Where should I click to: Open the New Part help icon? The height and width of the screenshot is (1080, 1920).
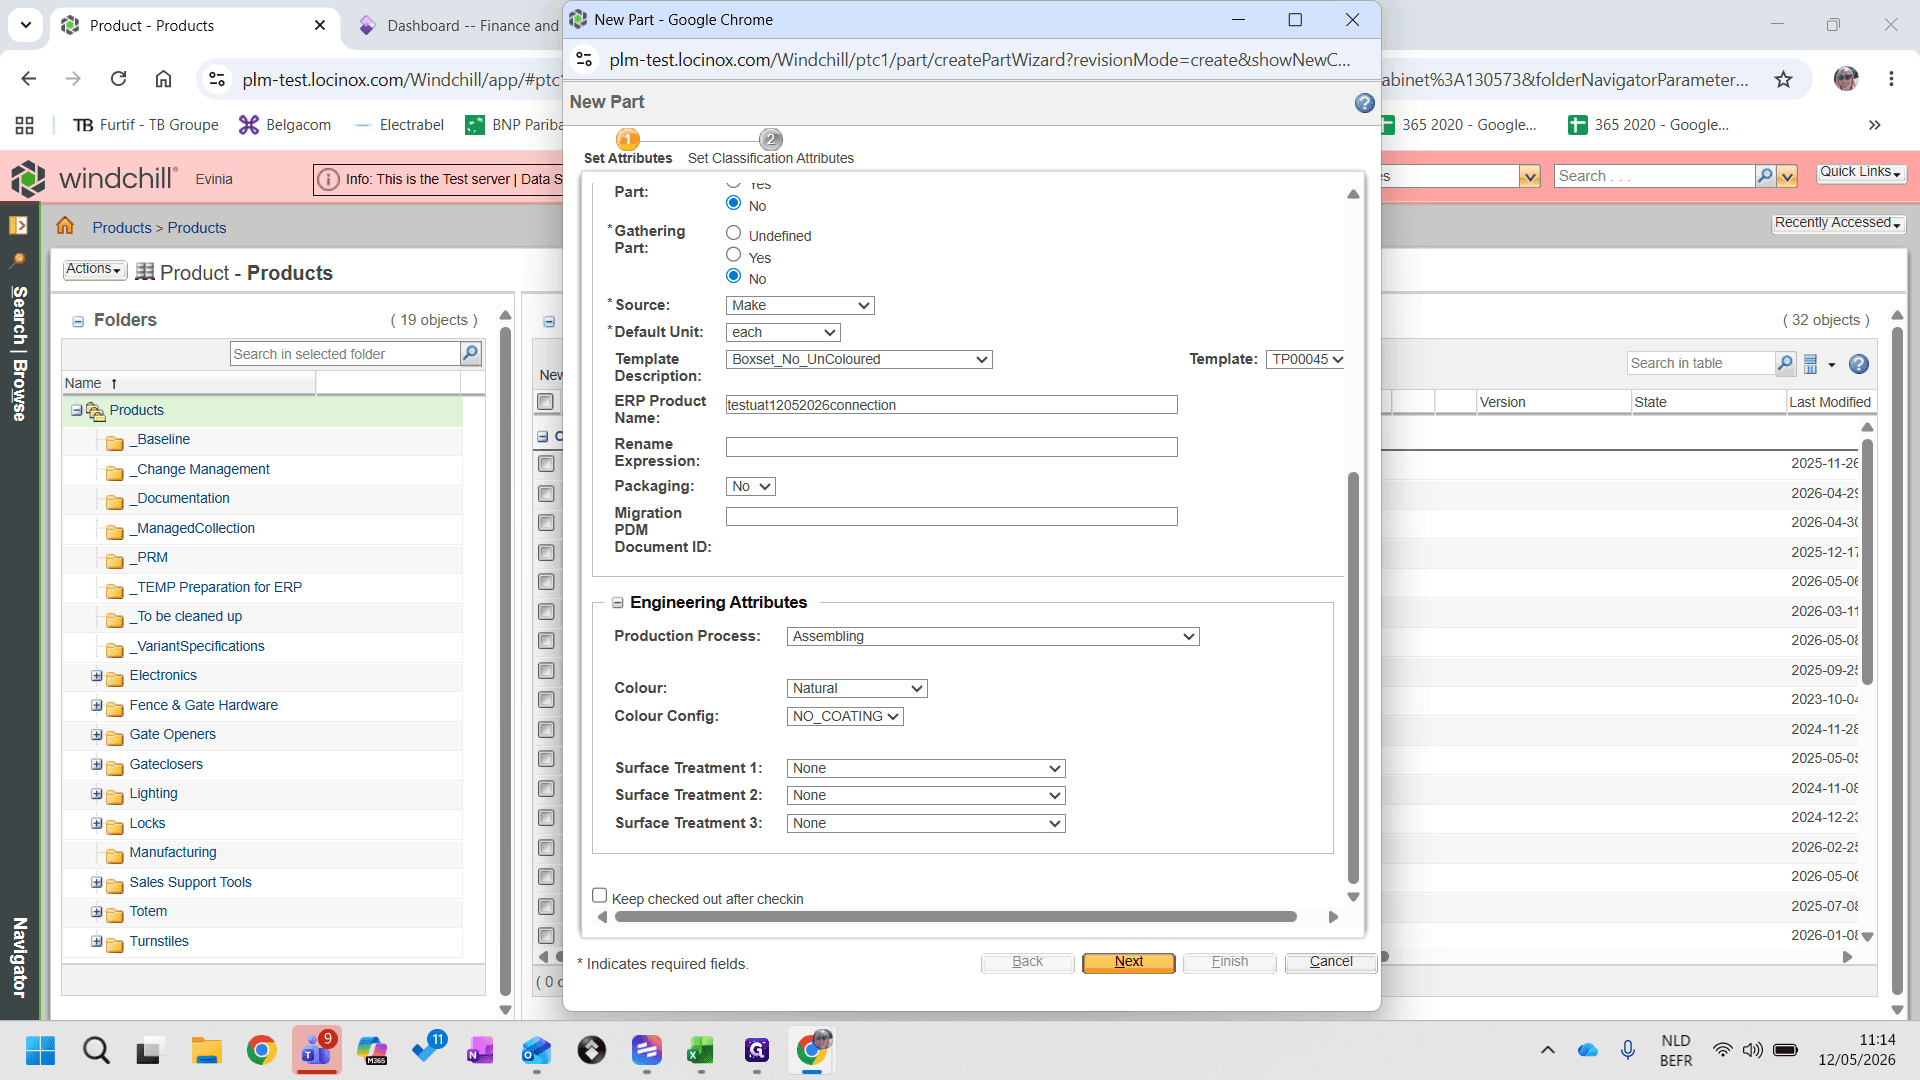(1364, 103)
